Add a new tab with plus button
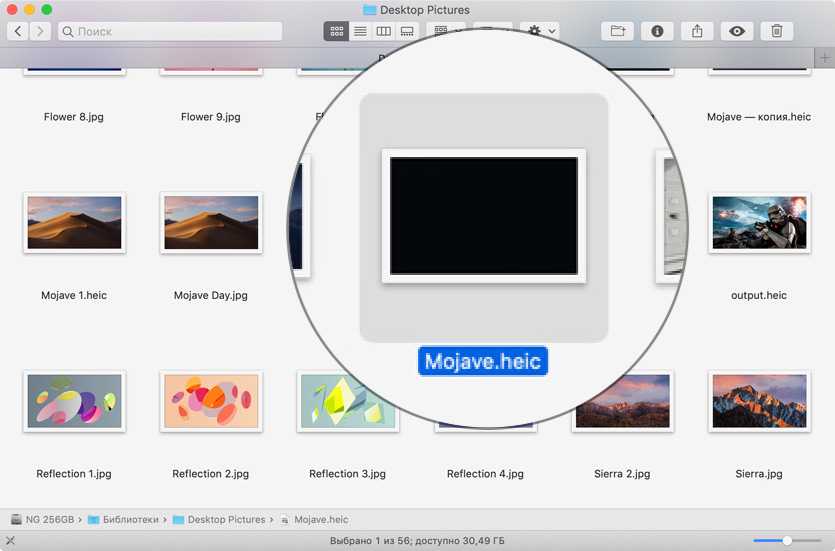This screenshot has height=551, width=835. [824, 58]
